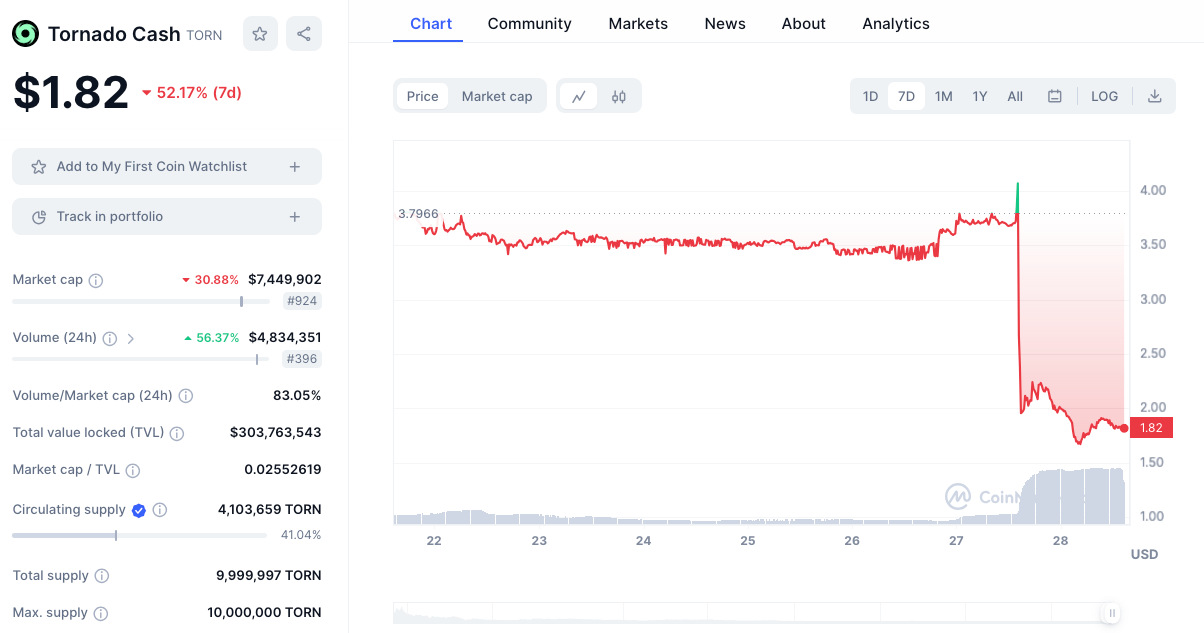This screenshot has height=633, width=1204.
Task: Click the $7,449,902 market cap value
Action: pos(285,280)
